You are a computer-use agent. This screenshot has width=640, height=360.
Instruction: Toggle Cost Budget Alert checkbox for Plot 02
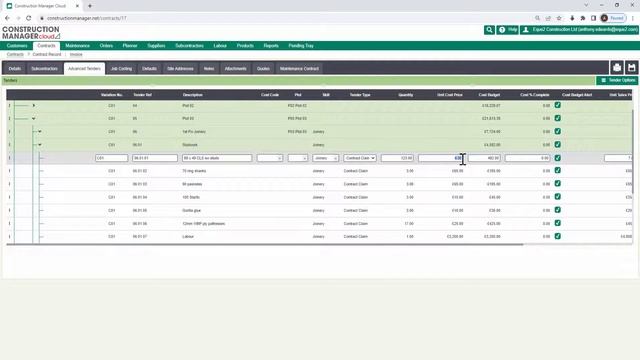coord(558,105)
